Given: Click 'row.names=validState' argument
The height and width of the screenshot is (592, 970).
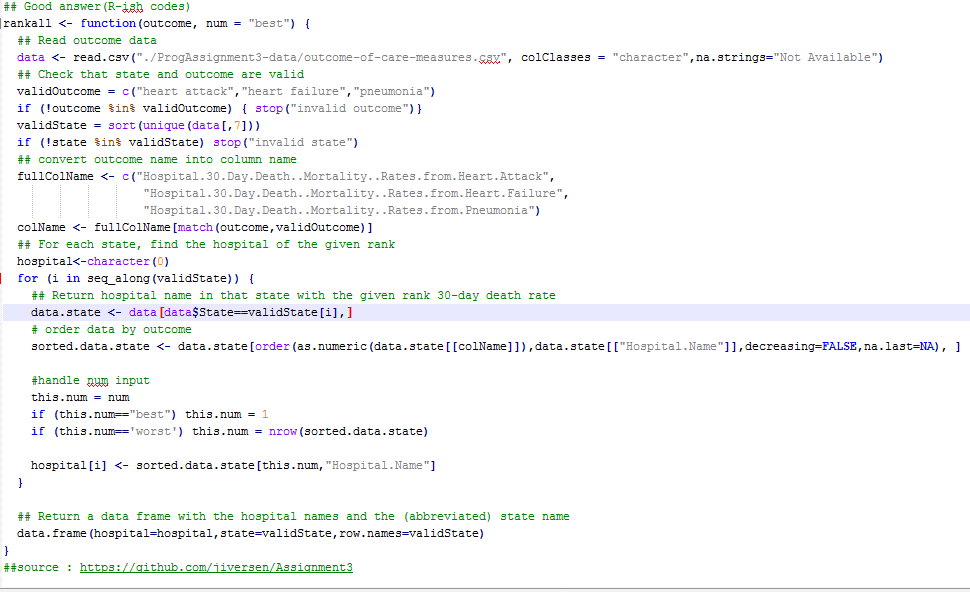Looking at the screenshot, I should (x=408, y=533).
